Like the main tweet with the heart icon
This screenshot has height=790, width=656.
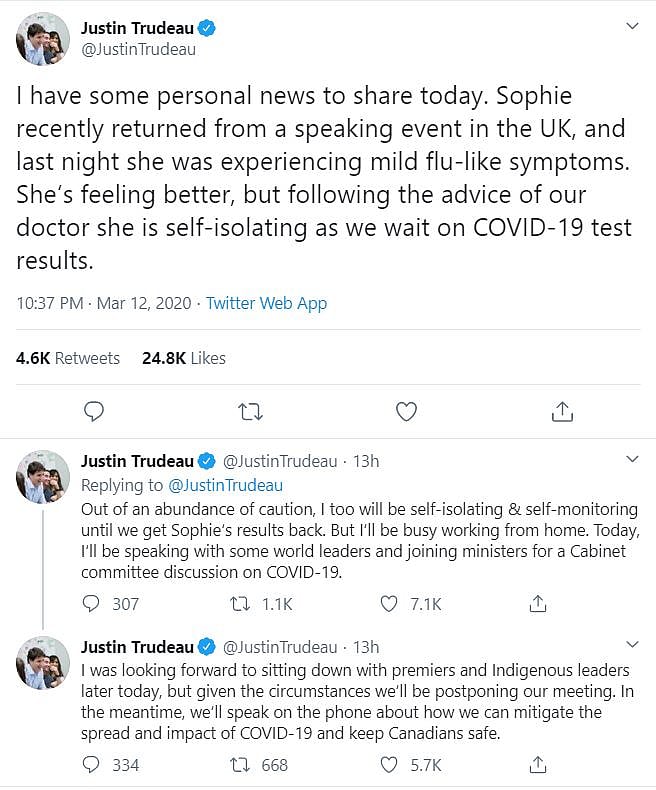coord(406,411)
